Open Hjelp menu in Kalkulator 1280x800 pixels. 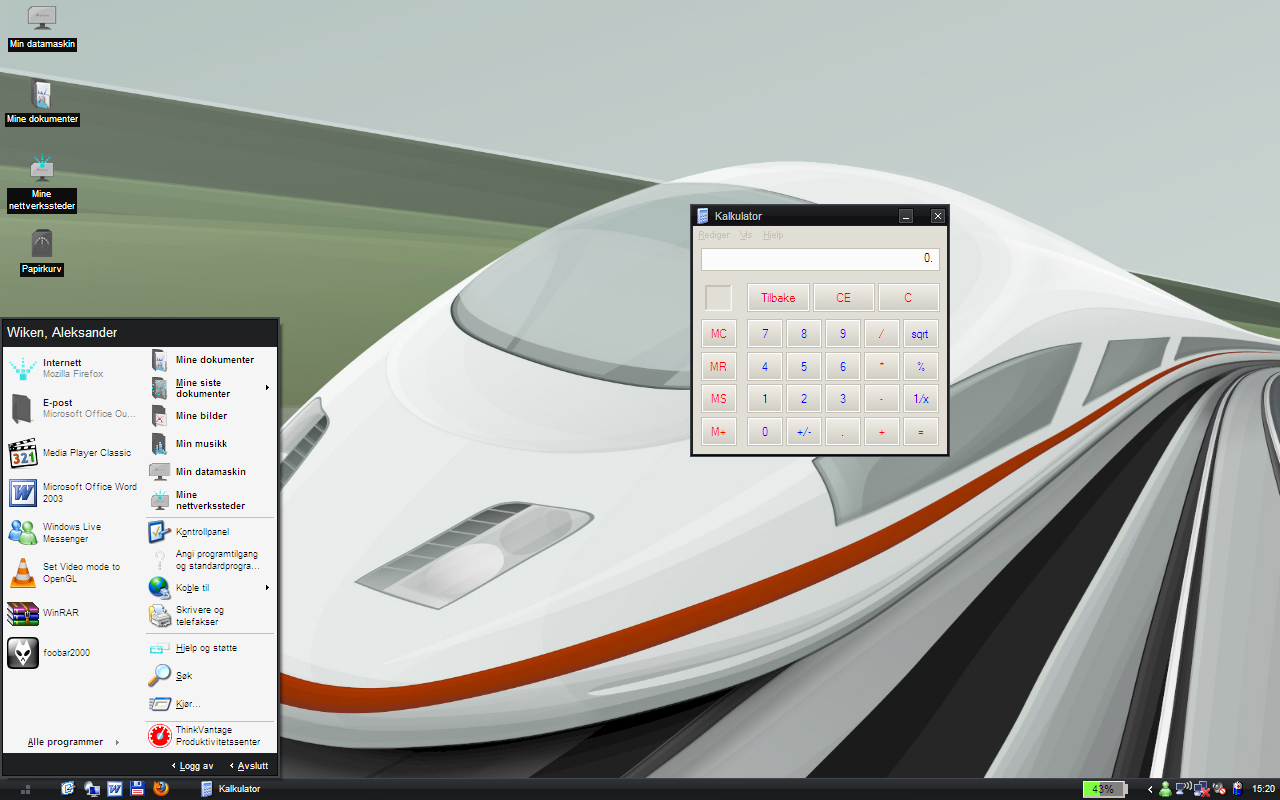(773, 236)
